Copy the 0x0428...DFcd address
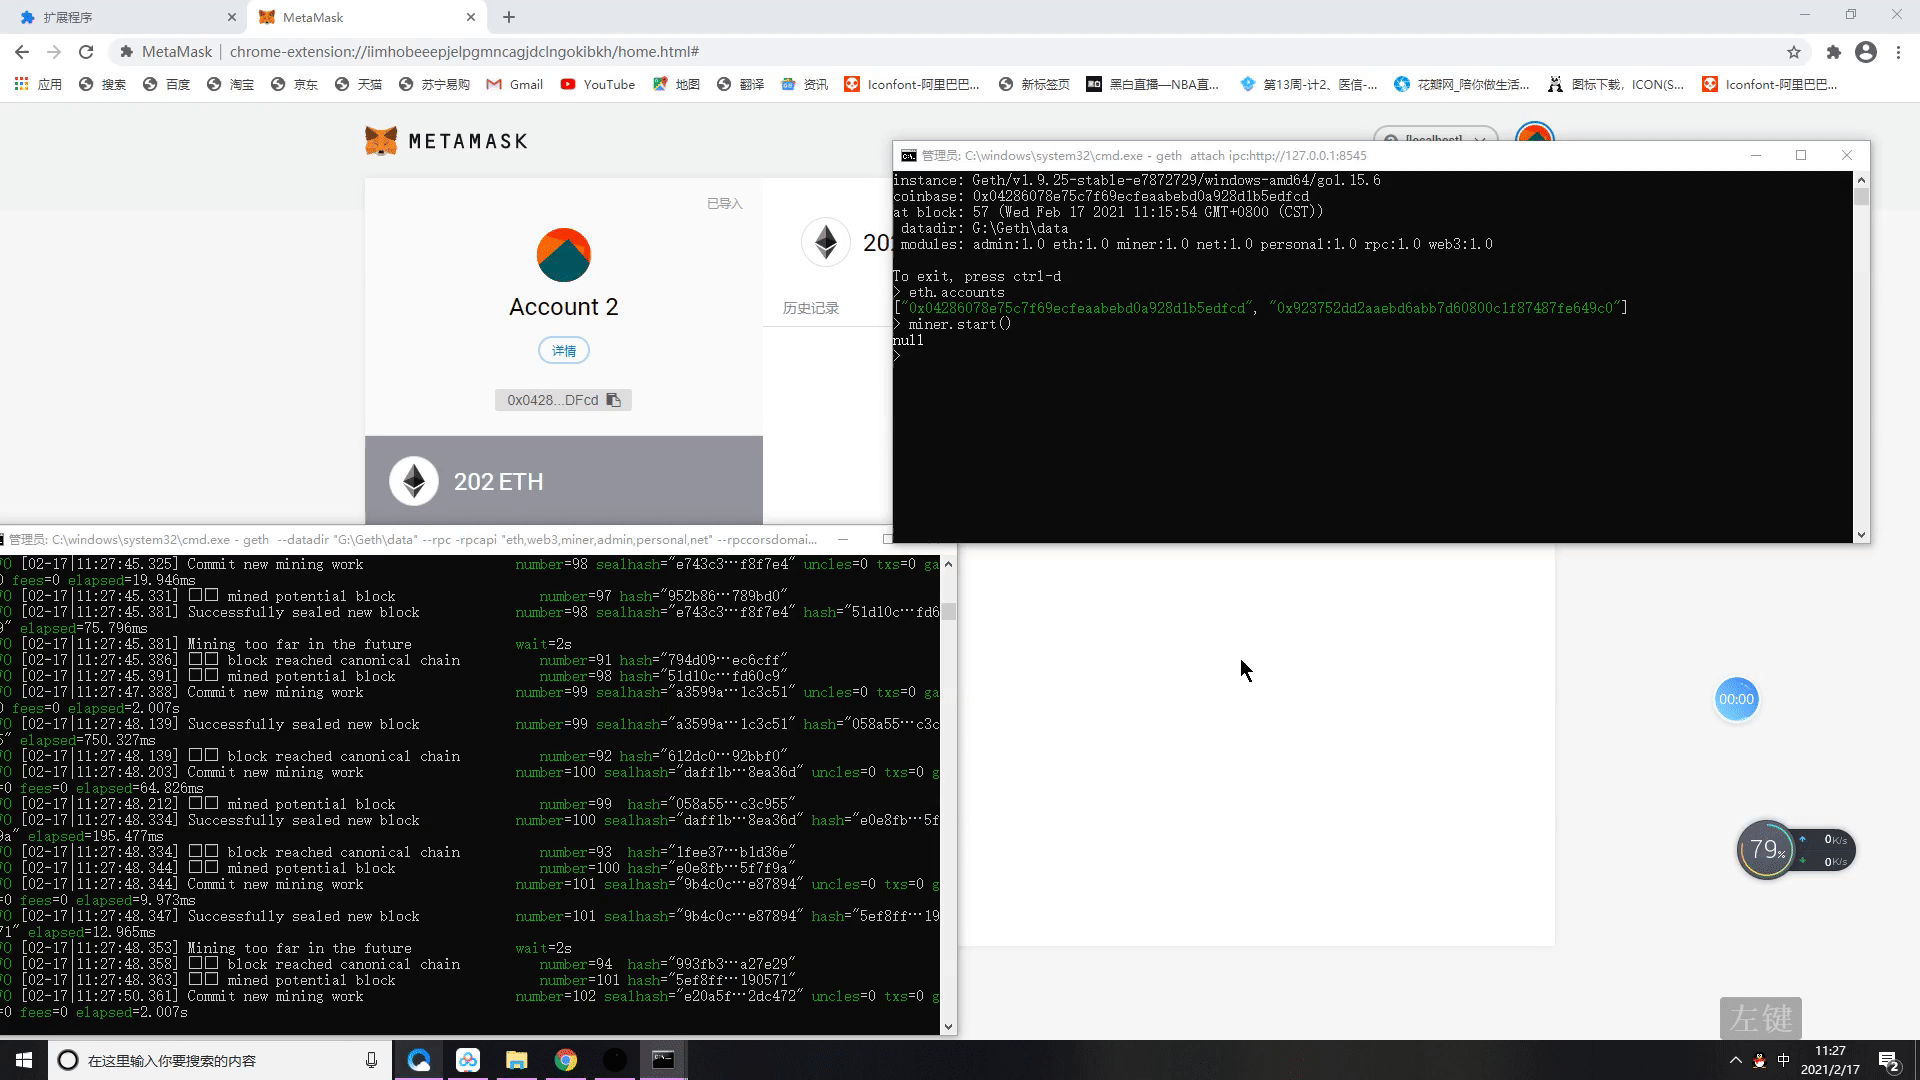This screenshot has height=1080, width=1920. (563, 400)
